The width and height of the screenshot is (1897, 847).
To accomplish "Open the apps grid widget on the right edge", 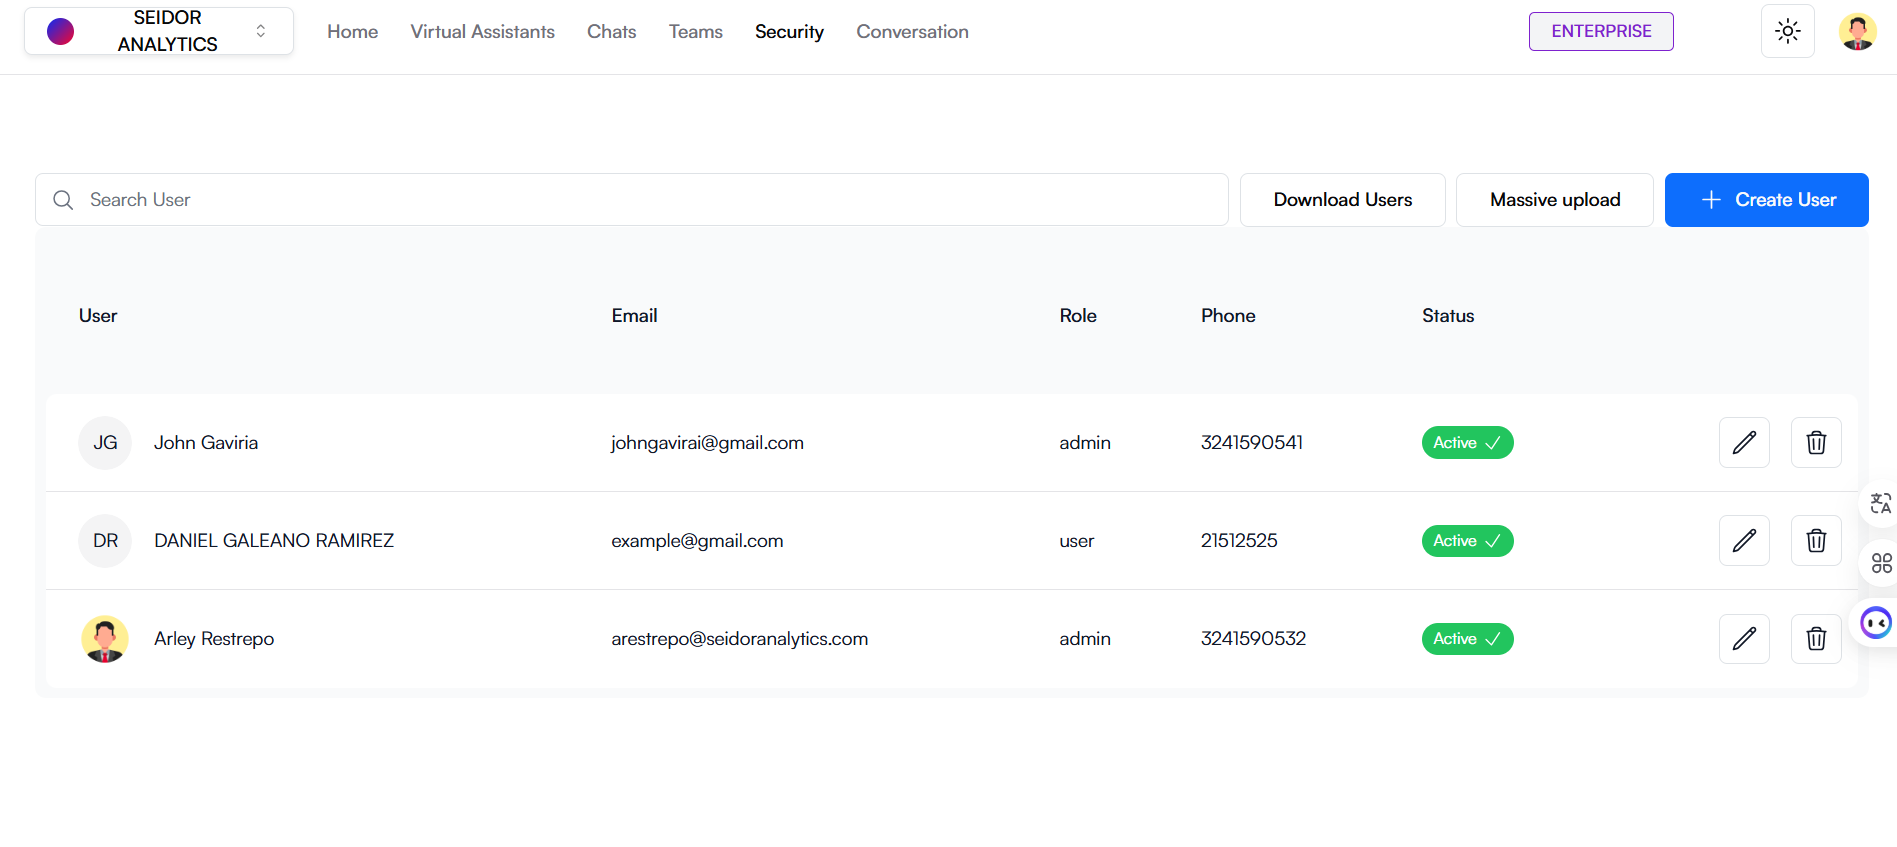I will click(1880, 563).
